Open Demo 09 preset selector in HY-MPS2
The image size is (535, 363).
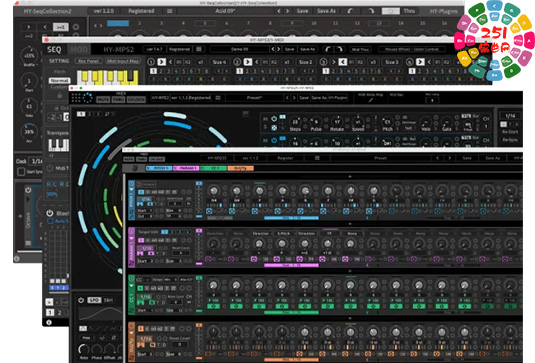(x=240, y=49)
